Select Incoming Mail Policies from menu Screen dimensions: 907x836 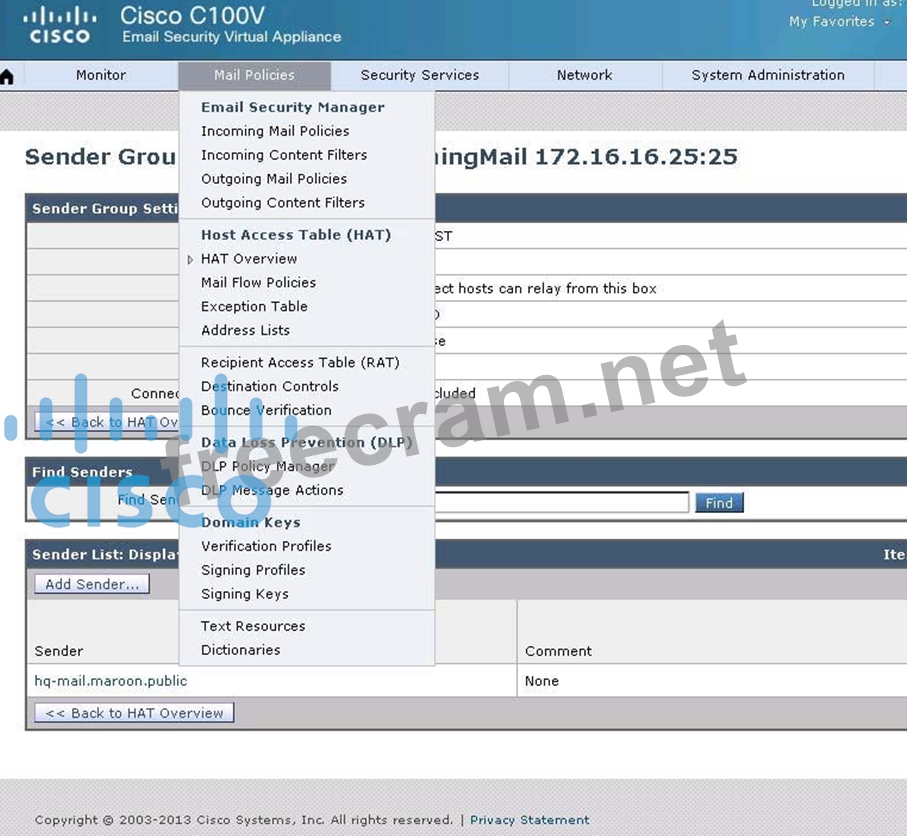point(275,131)
